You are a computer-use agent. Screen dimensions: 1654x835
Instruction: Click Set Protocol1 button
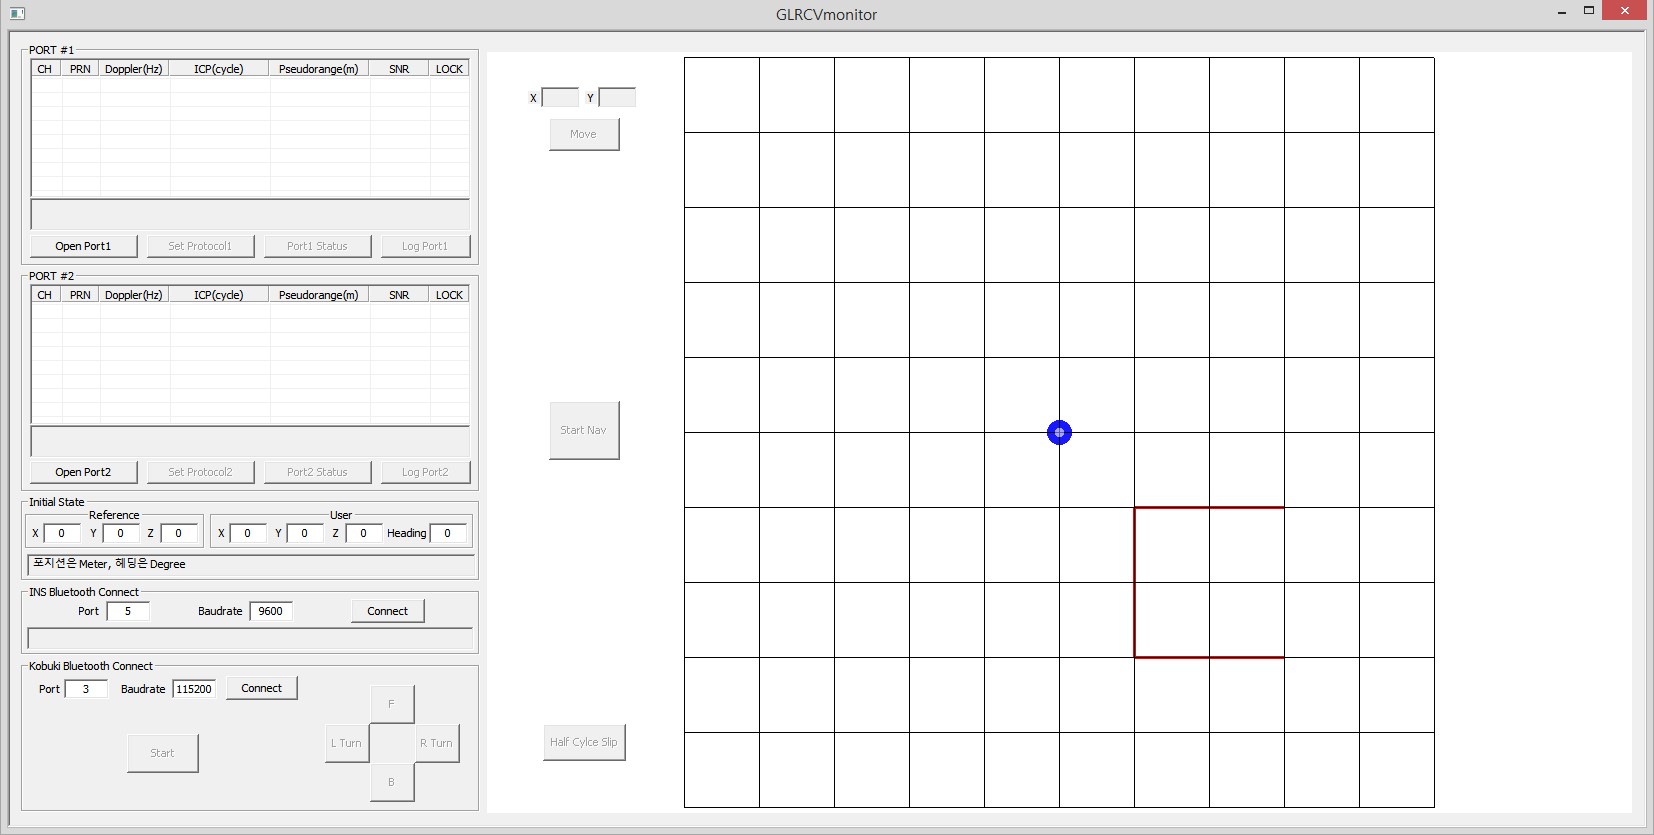tap(200, 246)
